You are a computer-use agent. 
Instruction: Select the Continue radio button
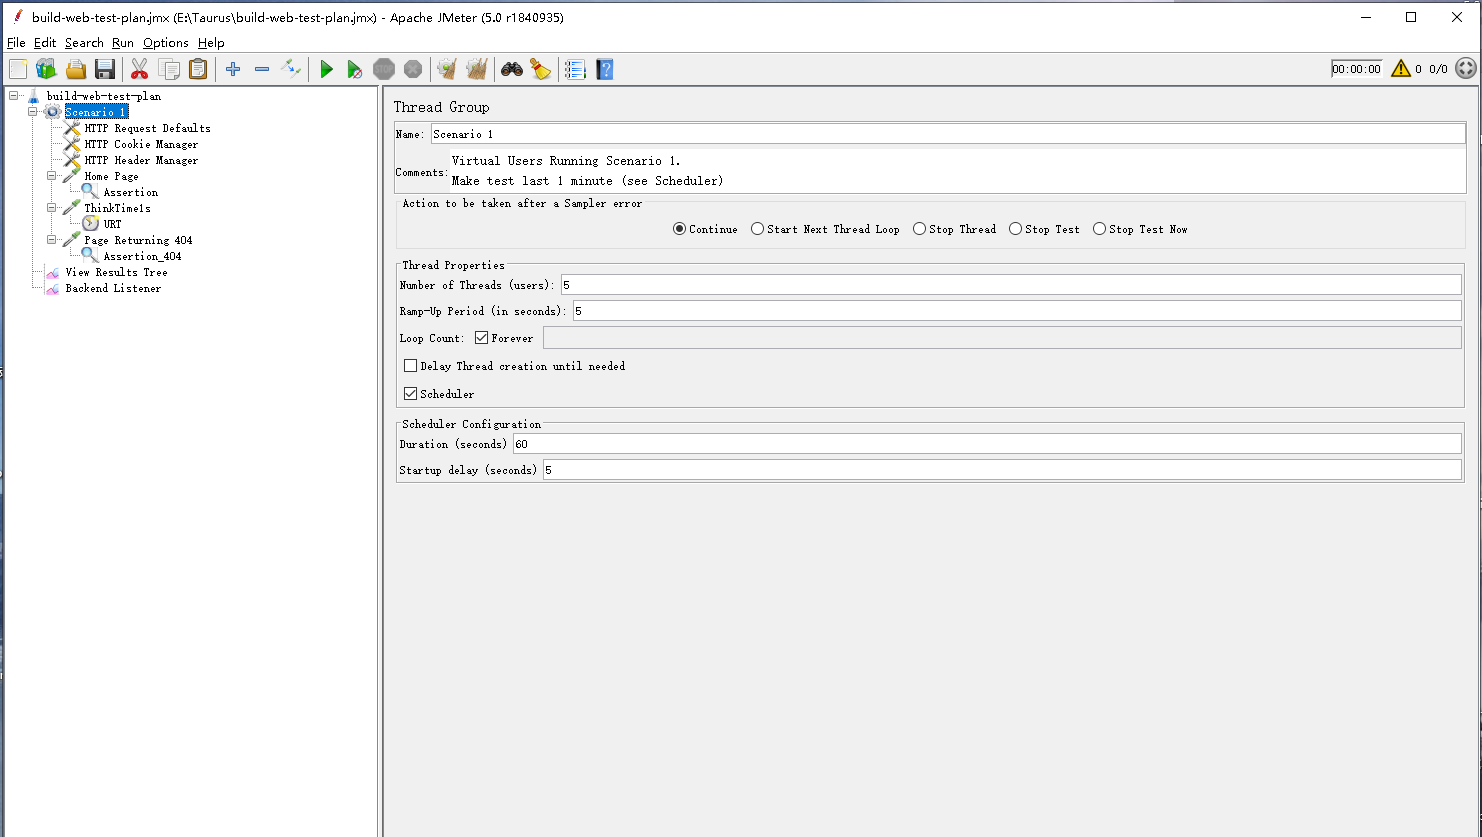click(x=680, y=229)
